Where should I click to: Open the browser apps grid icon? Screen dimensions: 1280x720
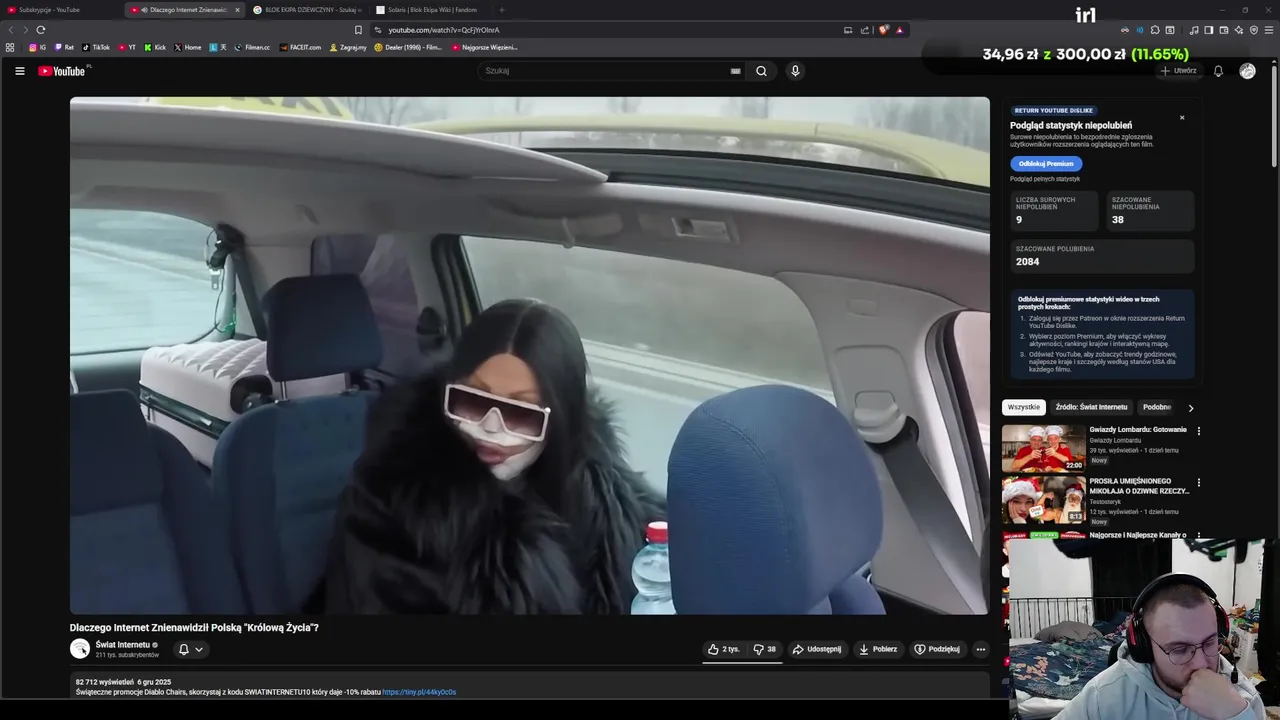coord(10,47)
